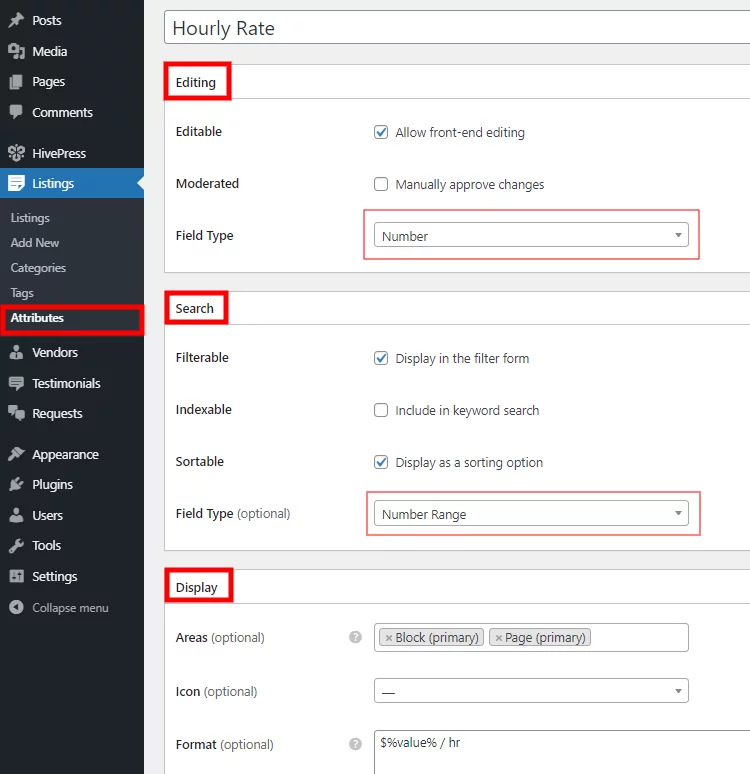
Task: Click the Allow front-end editing label
Action: [460, 132]
